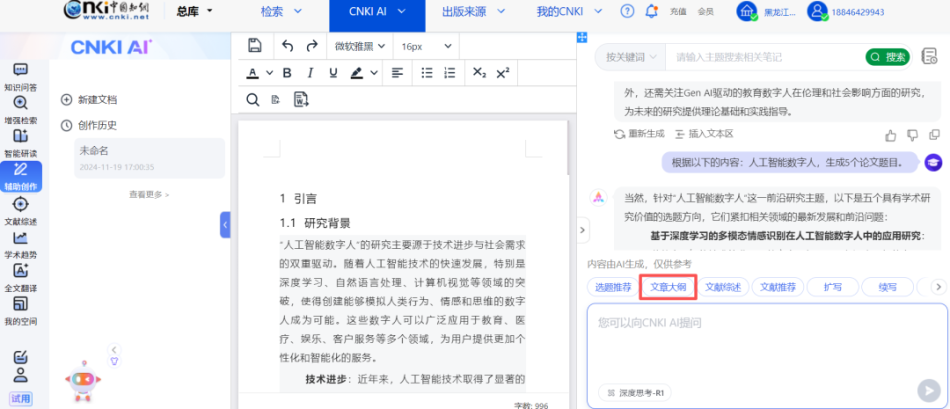This screenshot has width=950, height=409.
Task: Click the 文章大纲 button
Action: click(667, 287)
